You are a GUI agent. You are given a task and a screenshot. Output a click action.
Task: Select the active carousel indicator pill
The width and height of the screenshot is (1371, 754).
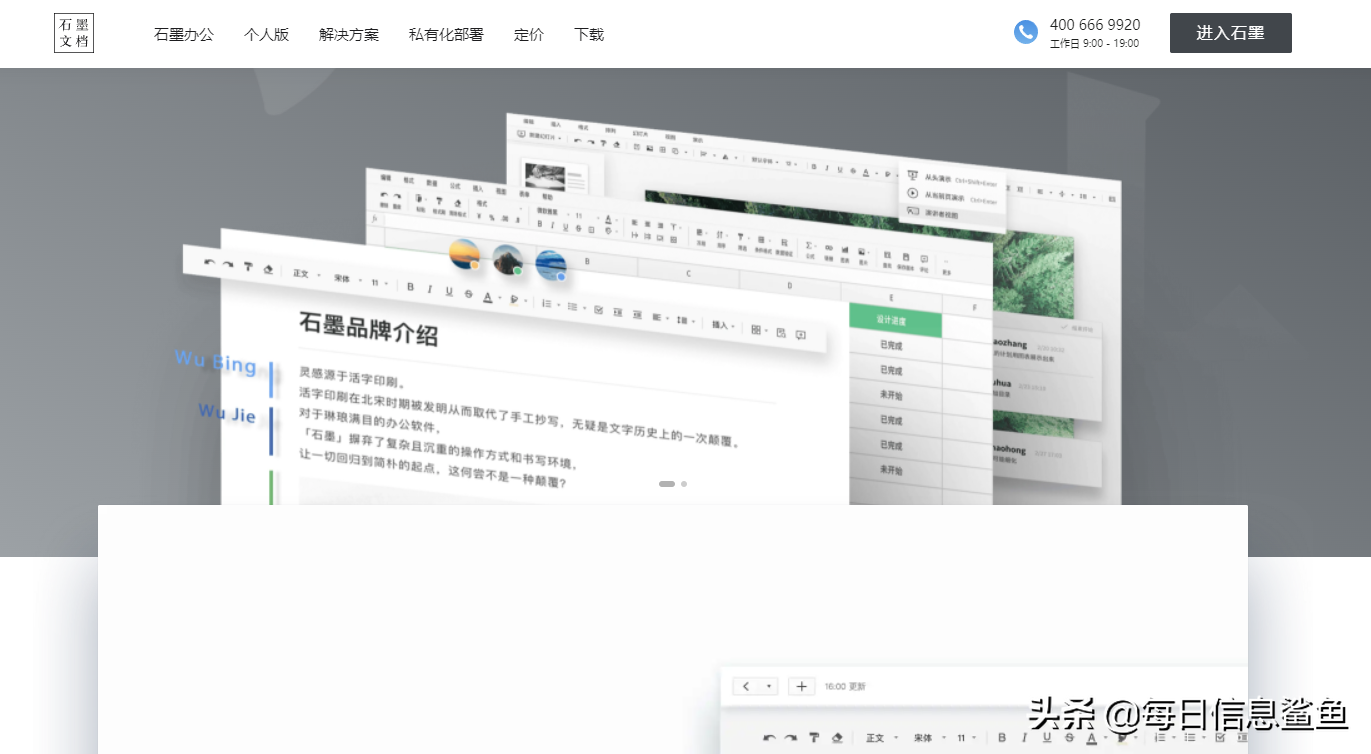(667, 484)
